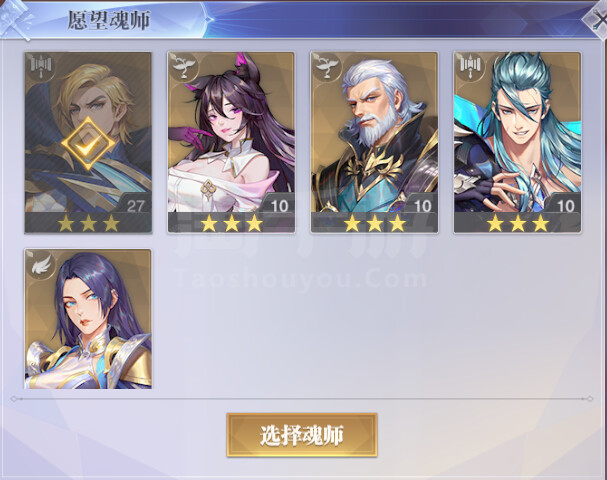Click three-star rating under cat-eared girl card

[x=231, y=223]
